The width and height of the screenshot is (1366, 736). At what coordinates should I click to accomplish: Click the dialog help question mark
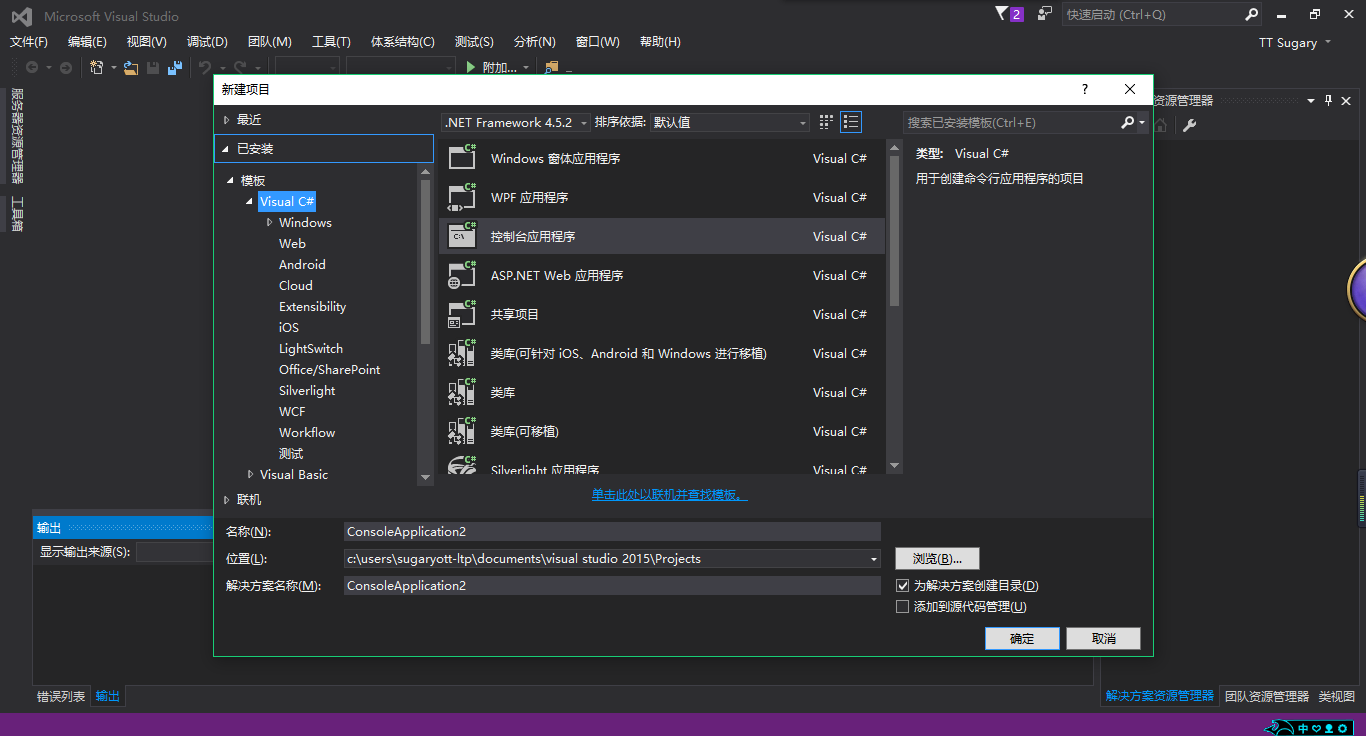click(1085, 89)
